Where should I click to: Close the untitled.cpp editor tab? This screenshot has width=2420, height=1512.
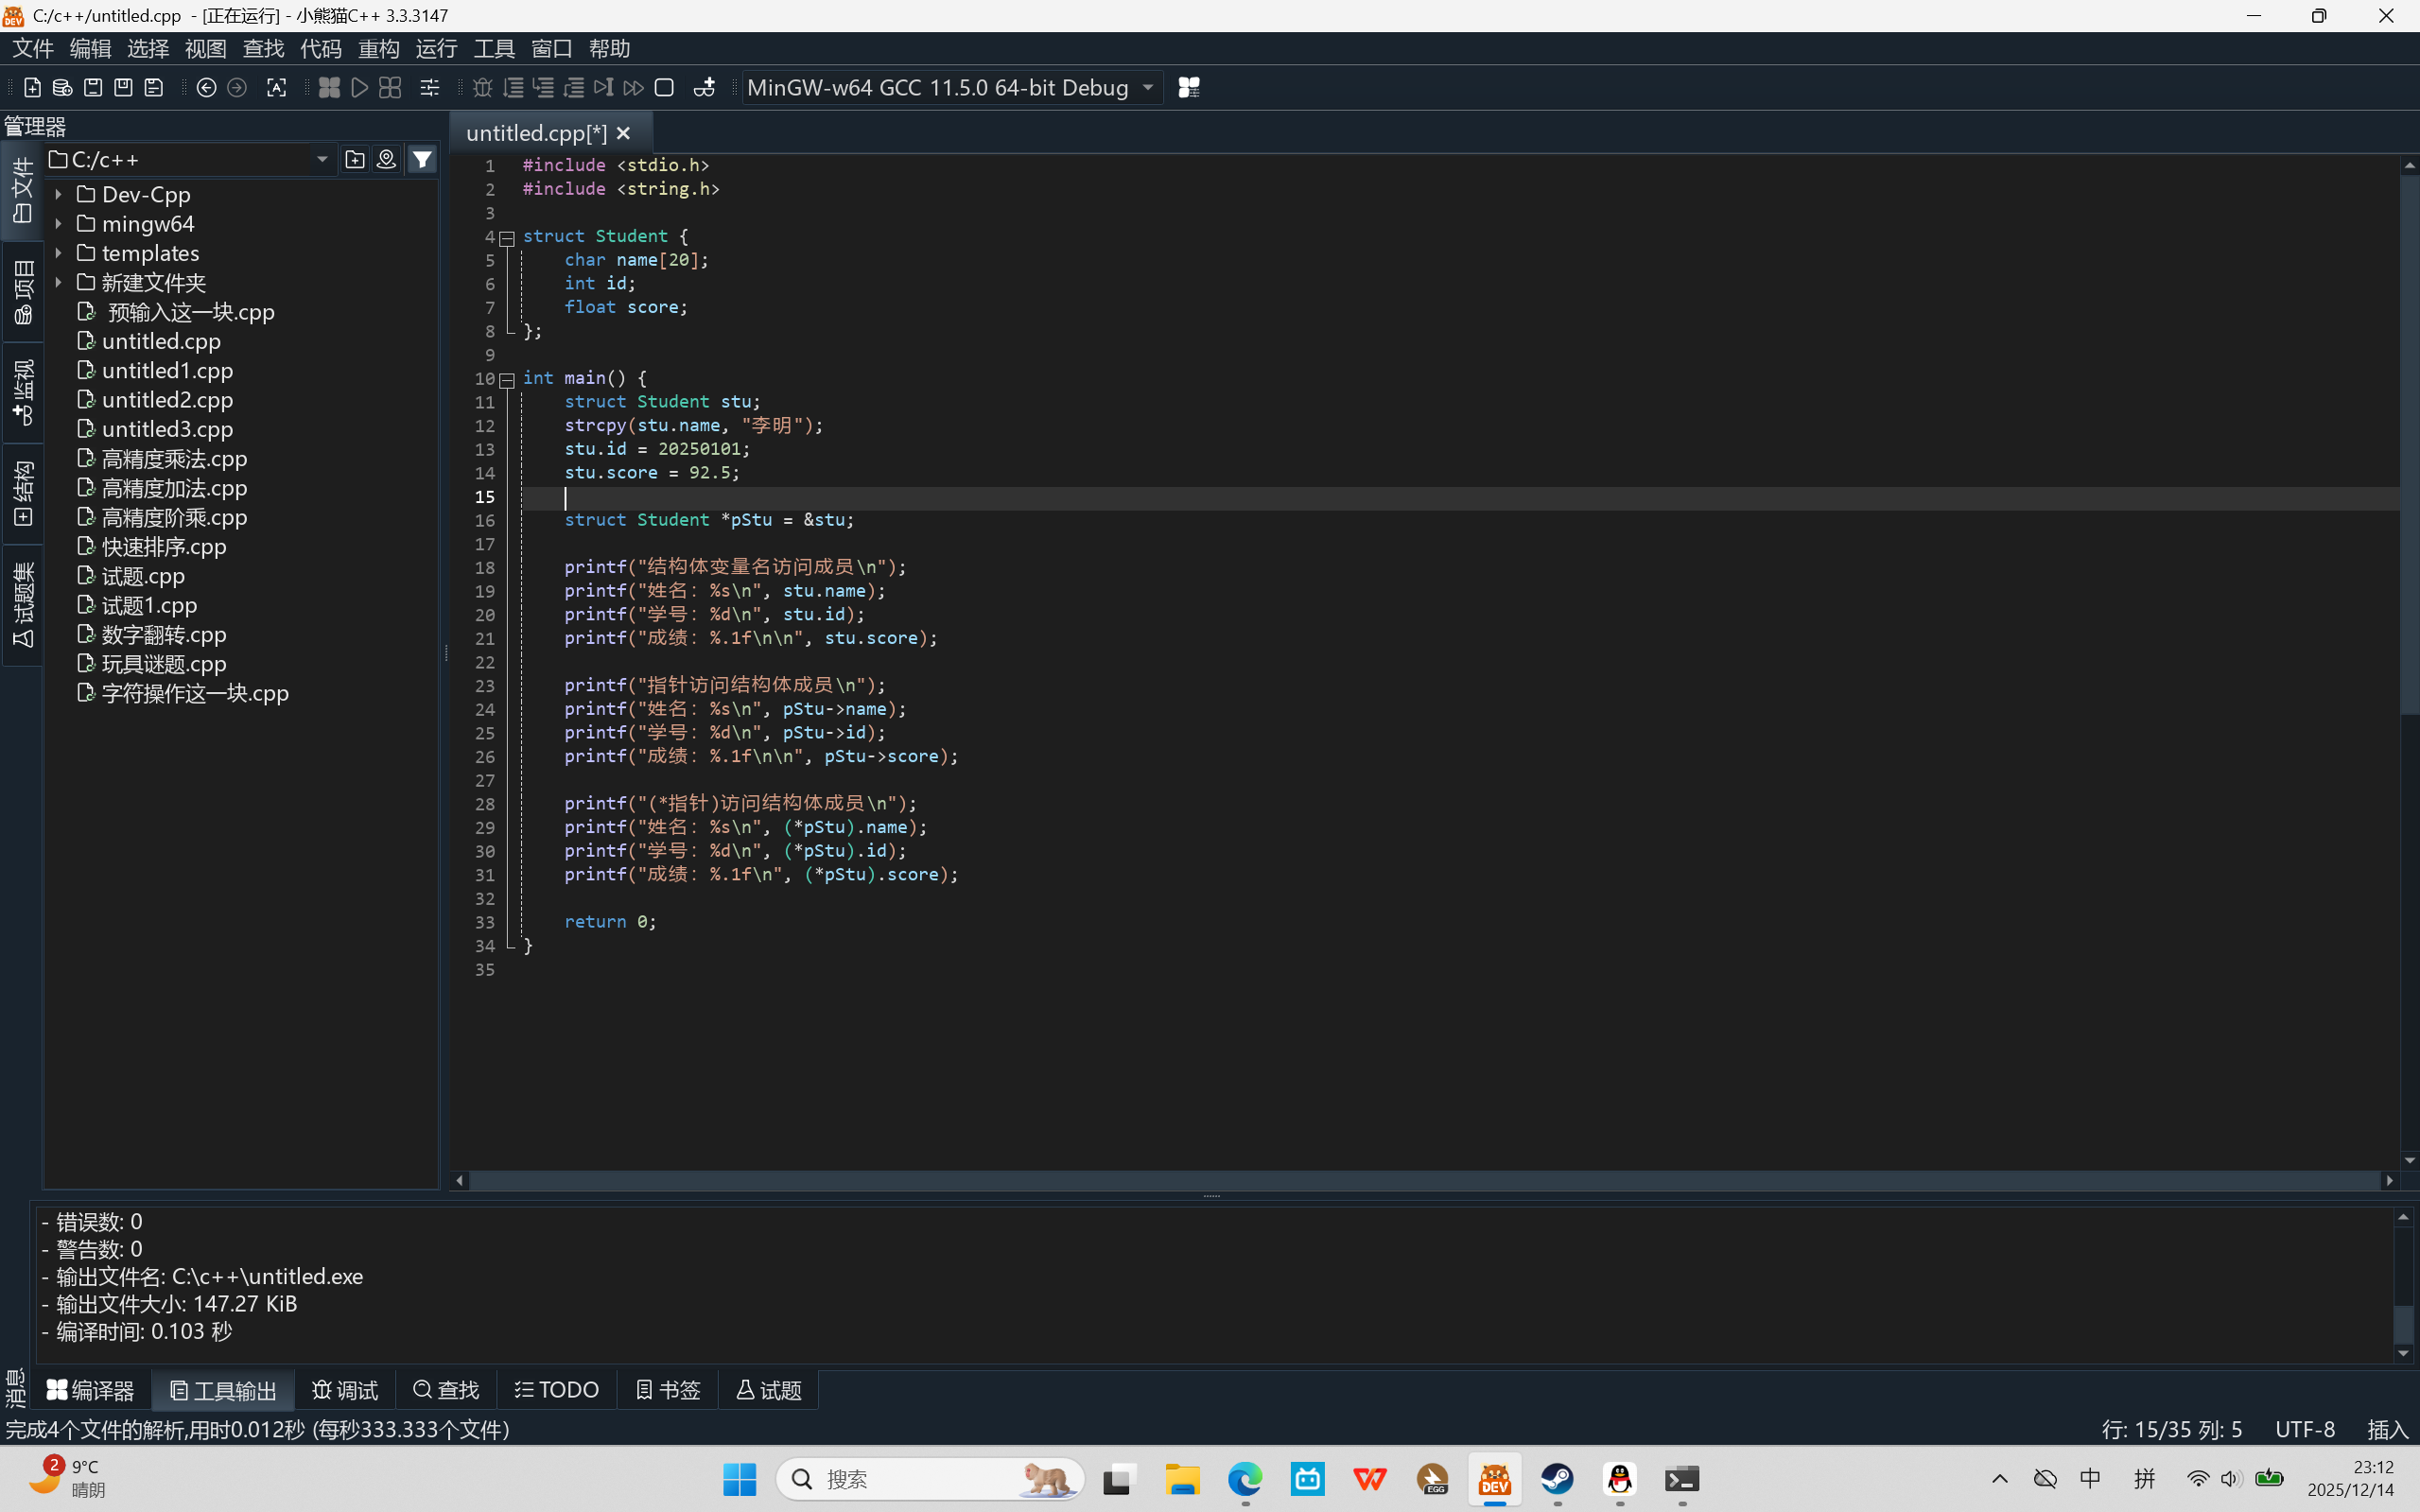(624, 133)
